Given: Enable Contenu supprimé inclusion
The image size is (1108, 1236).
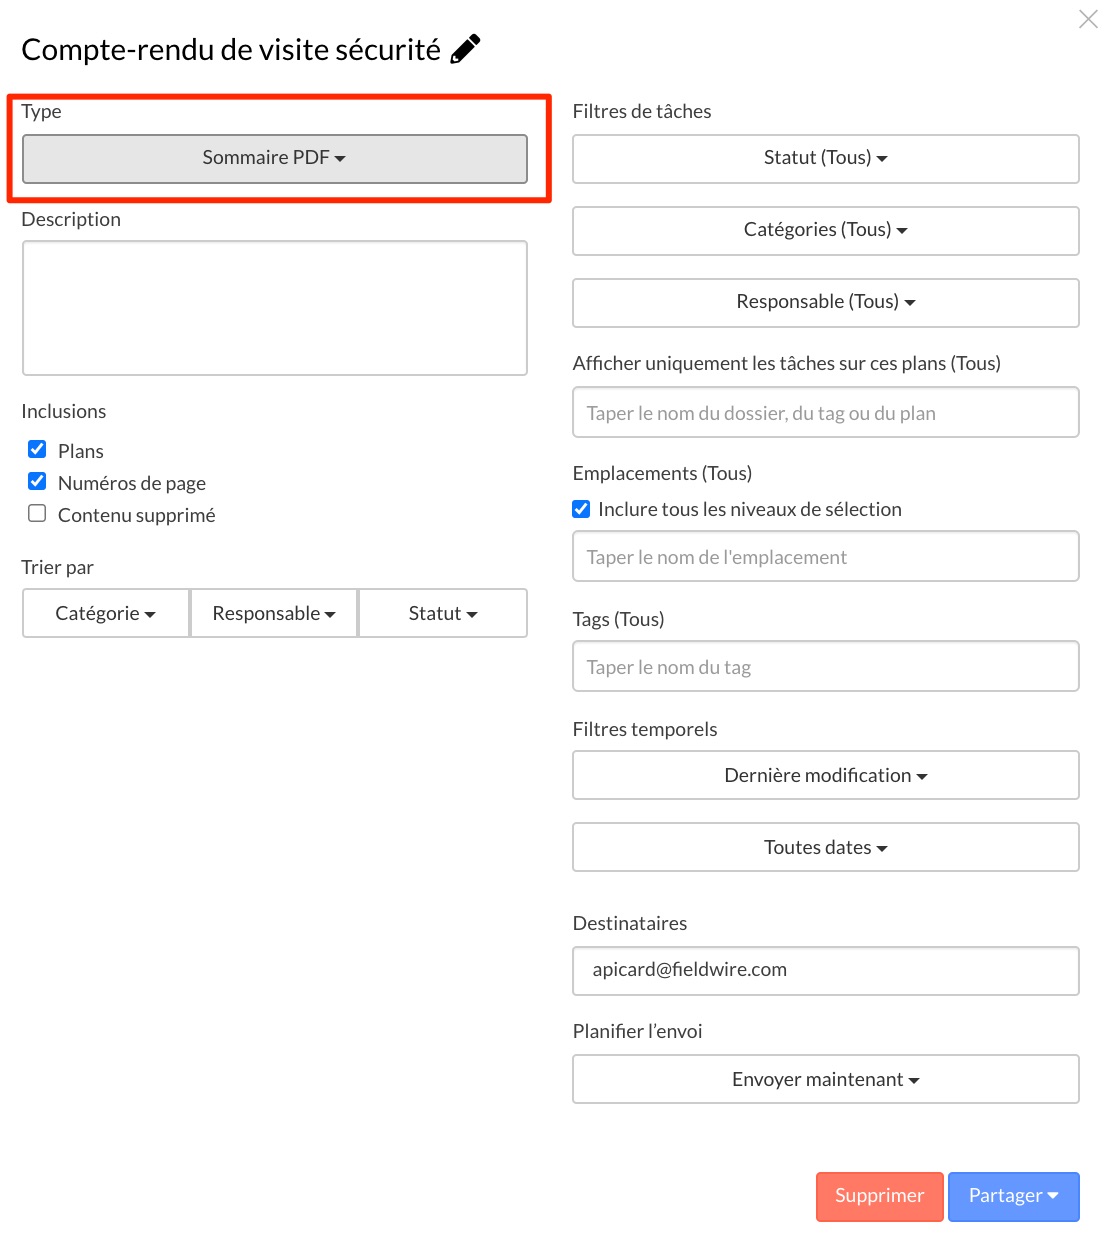Looking at the screenshot, I should click(x=37, y=513).
